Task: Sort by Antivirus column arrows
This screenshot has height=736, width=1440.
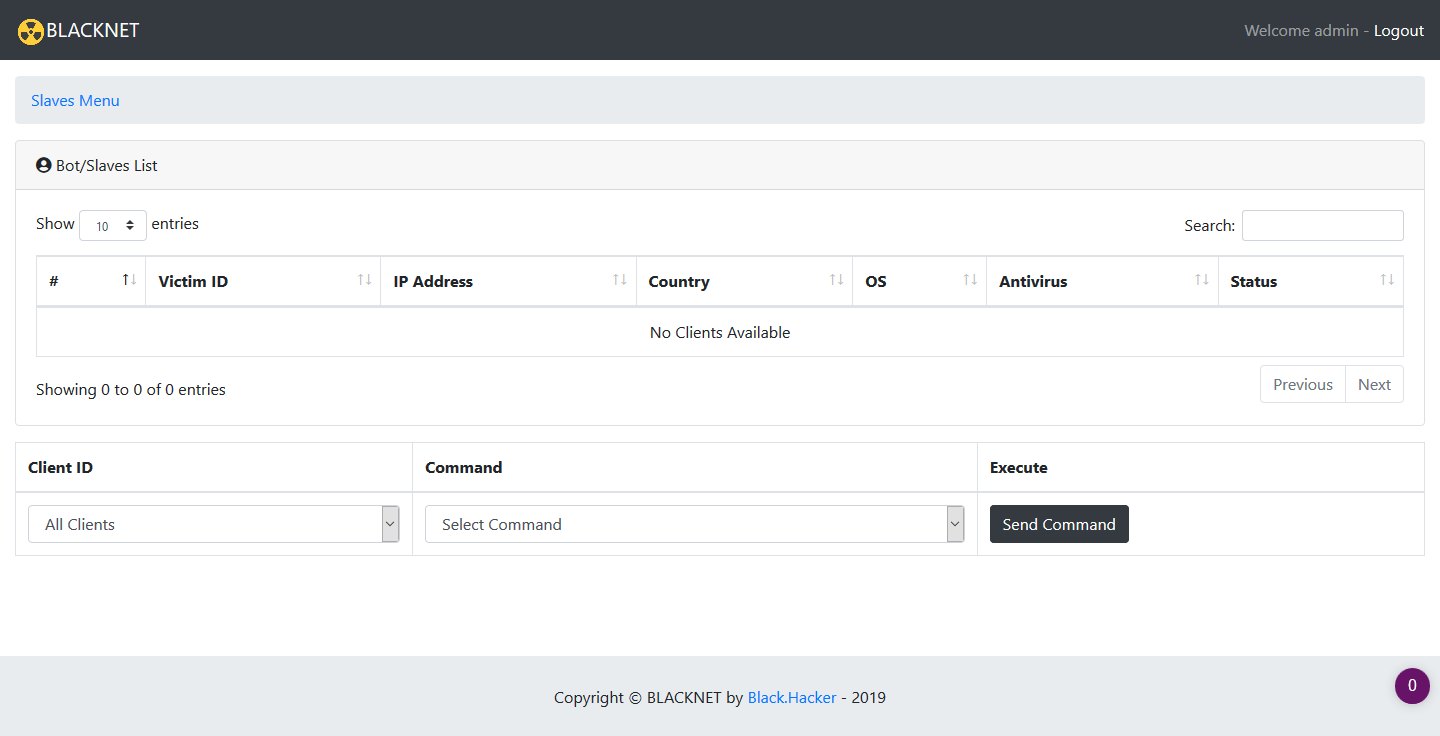Action: point(1202,280)
